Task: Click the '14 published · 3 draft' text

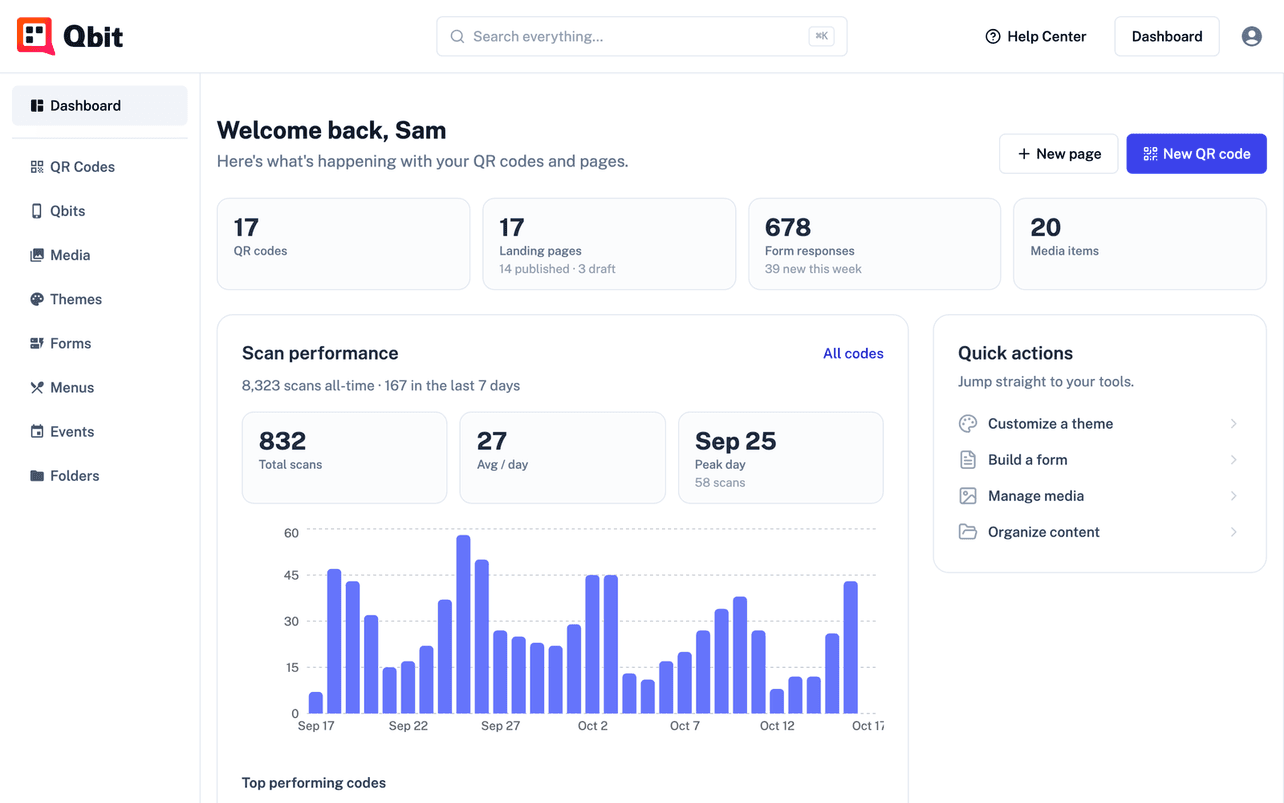Action: click(557, 269)
